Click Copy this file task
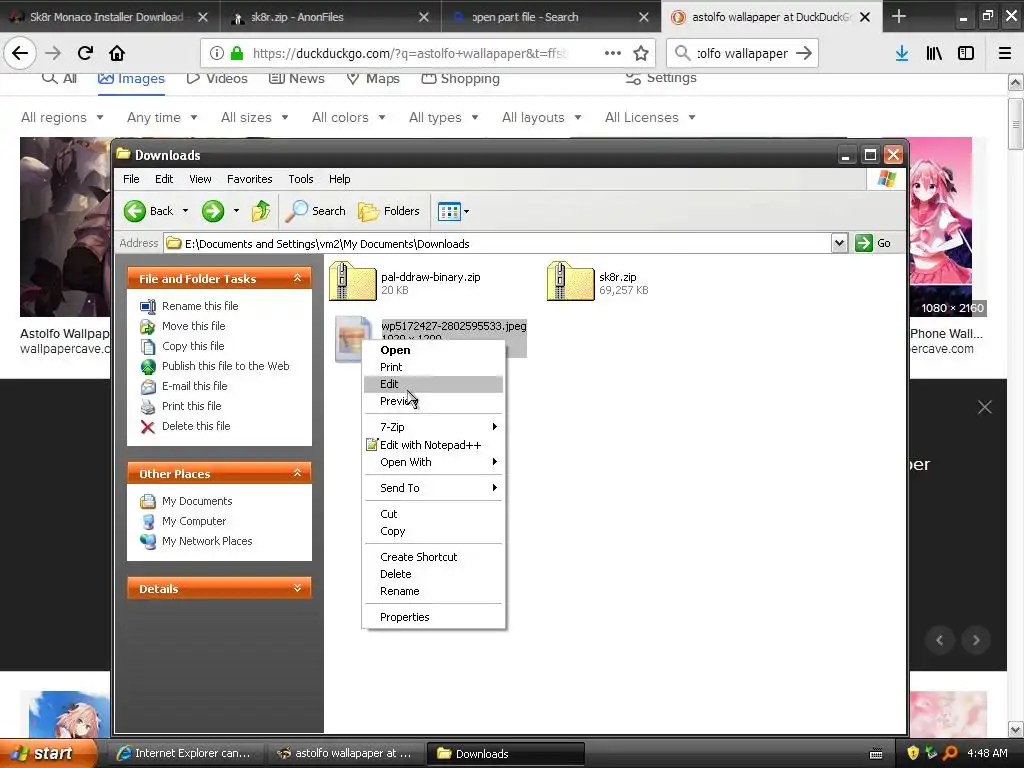The height and width of the screenshot is (768, 1024). click(x=193, y=346)
